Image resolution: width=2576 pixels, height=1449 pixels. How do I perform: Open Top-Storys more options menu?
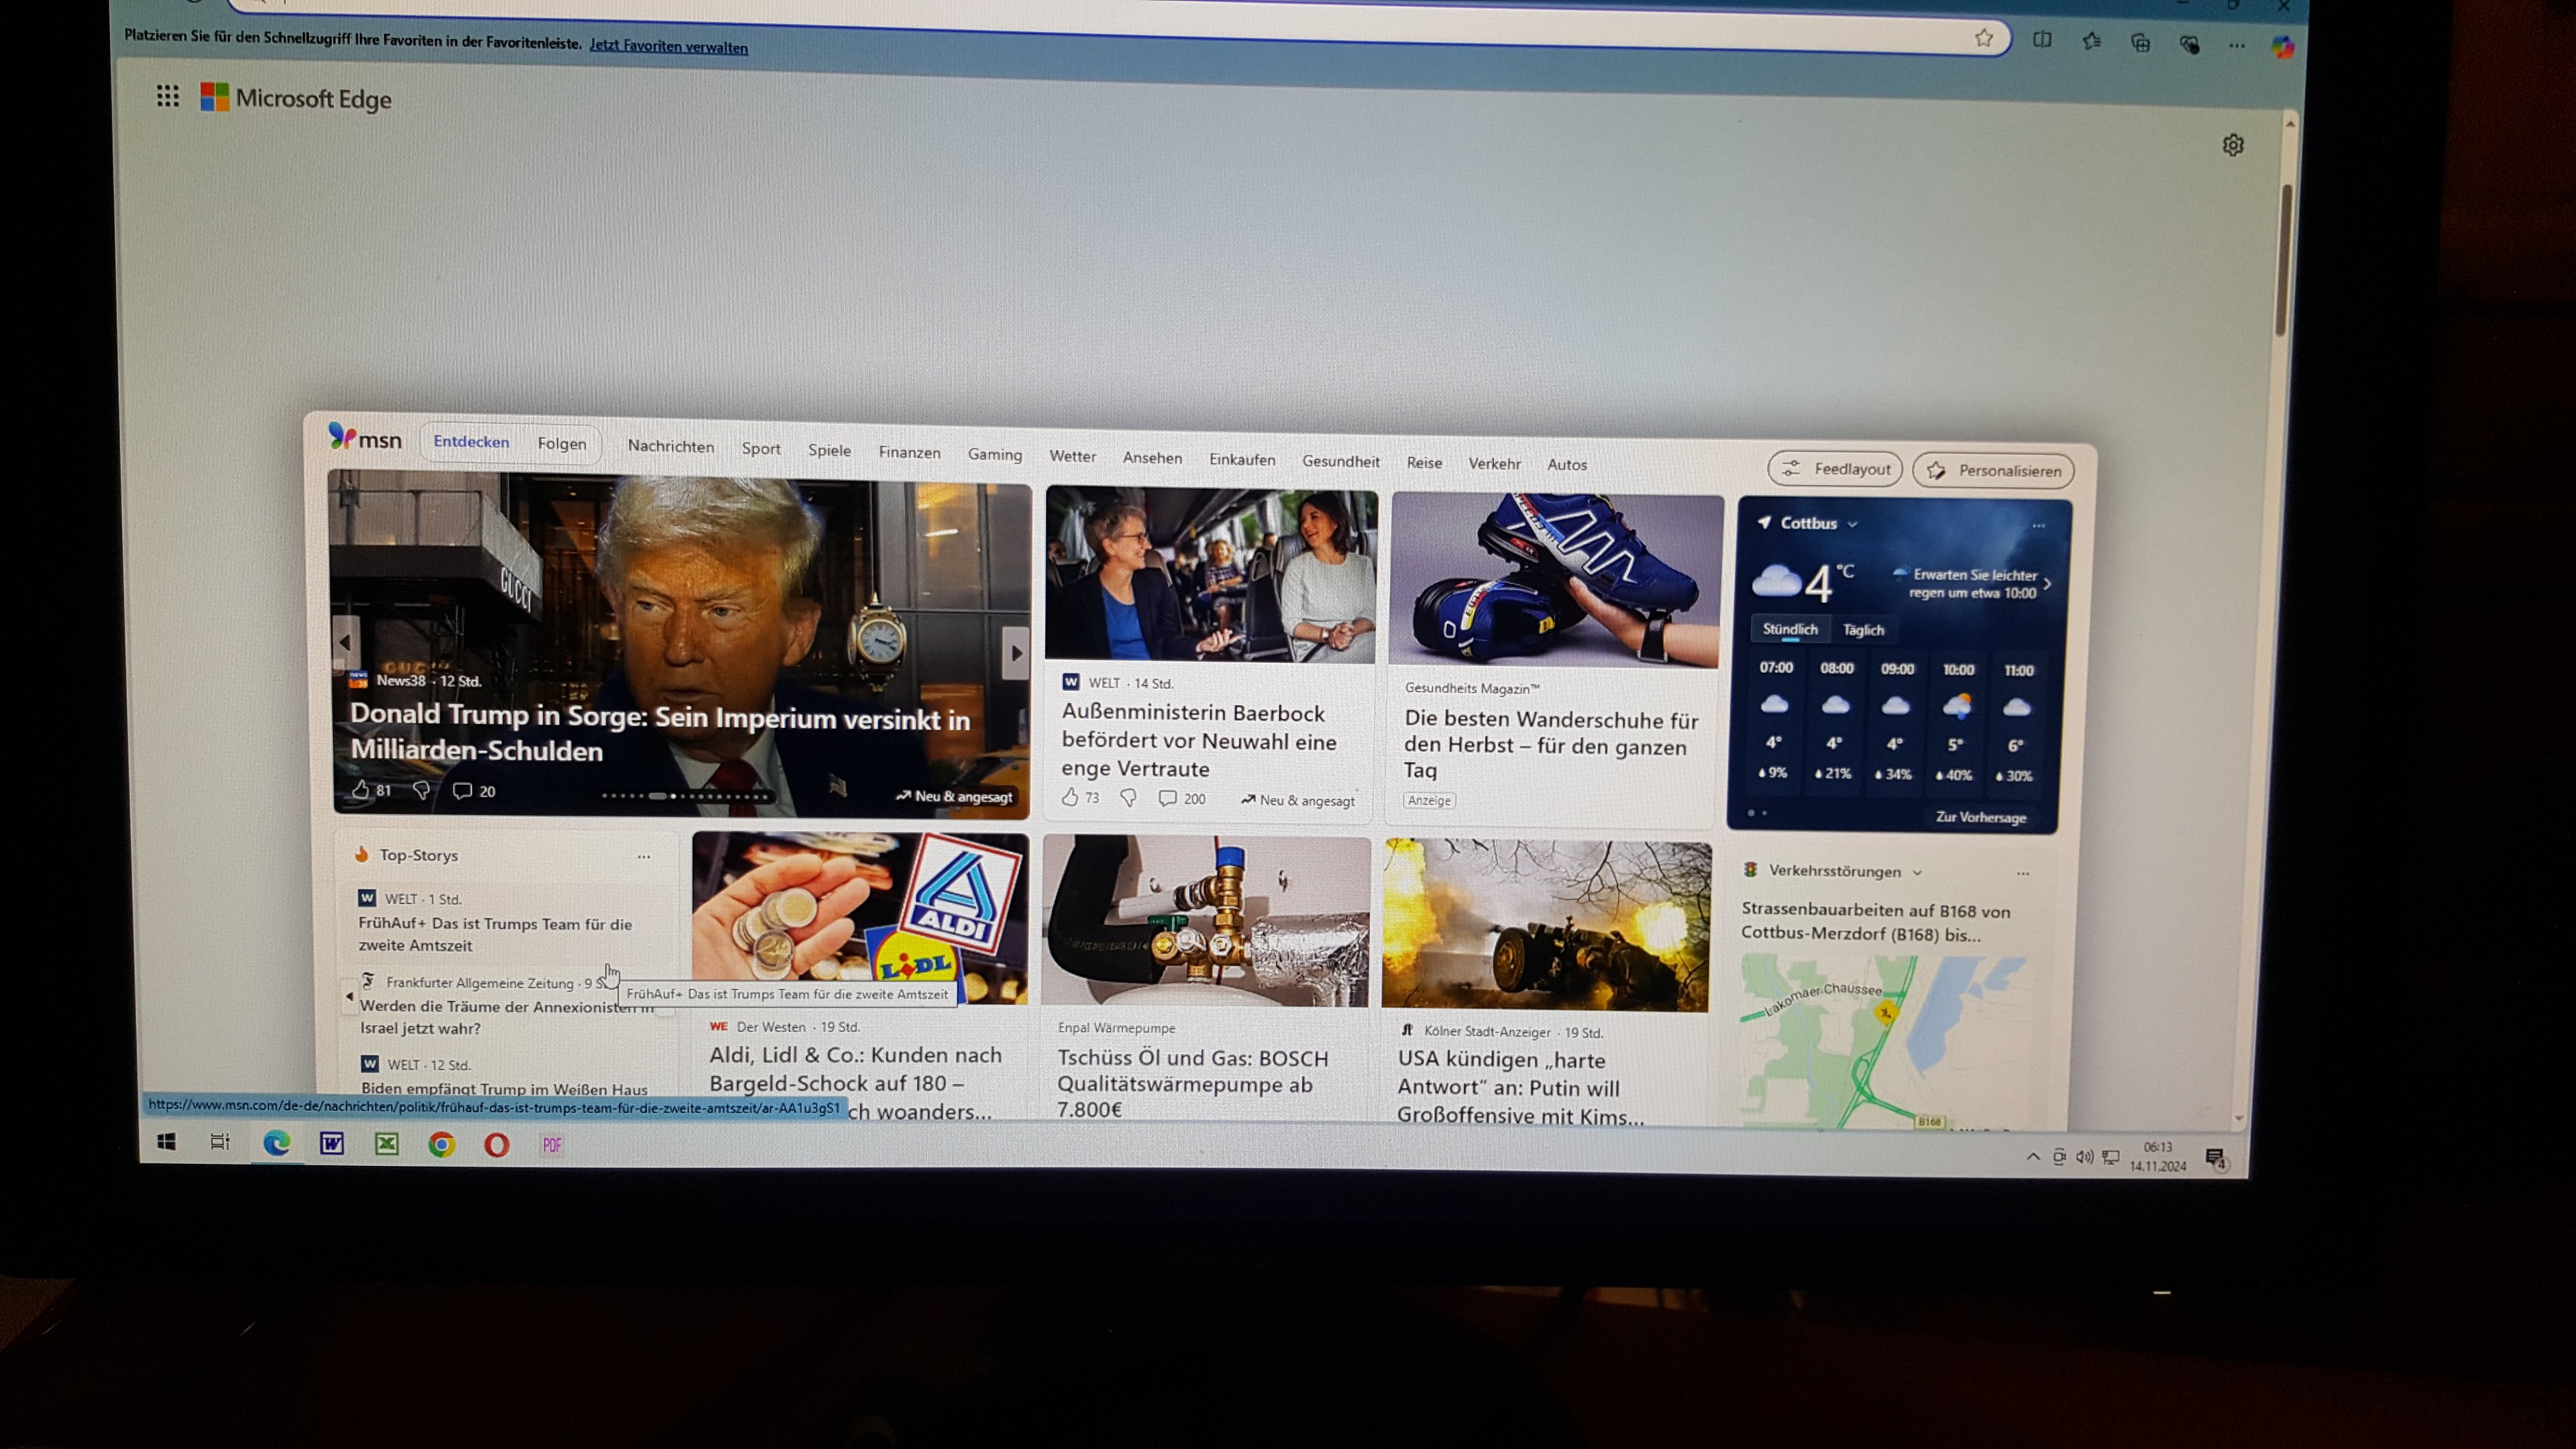point(644,856)
